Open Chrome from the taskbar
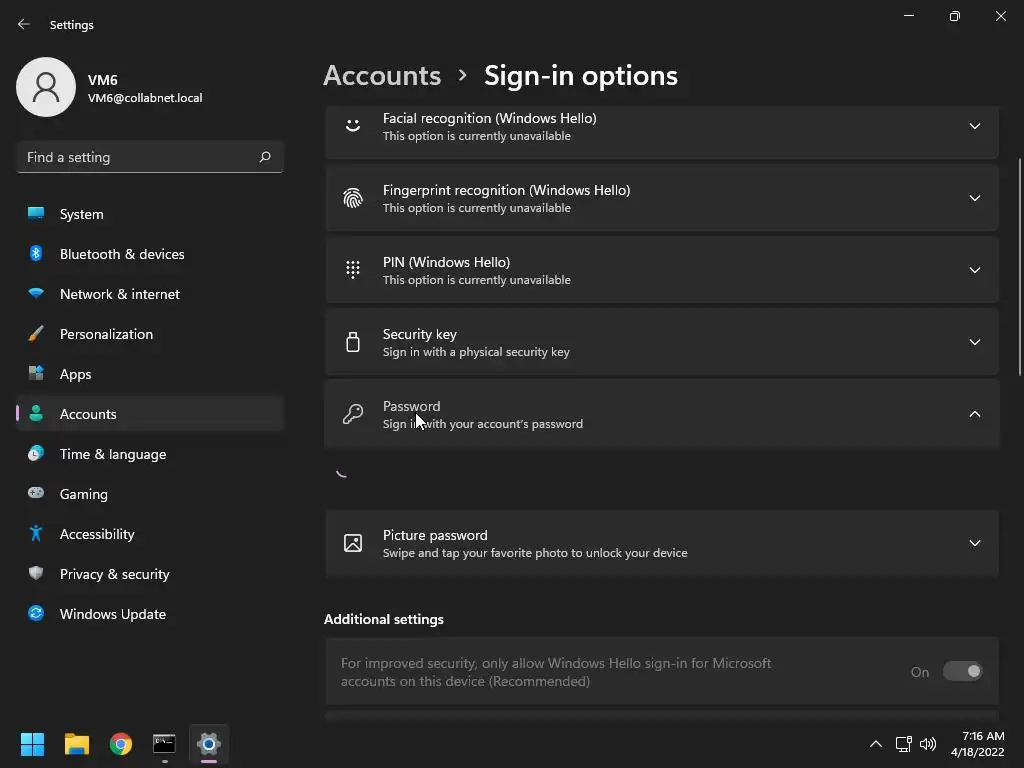 point(121,744)
